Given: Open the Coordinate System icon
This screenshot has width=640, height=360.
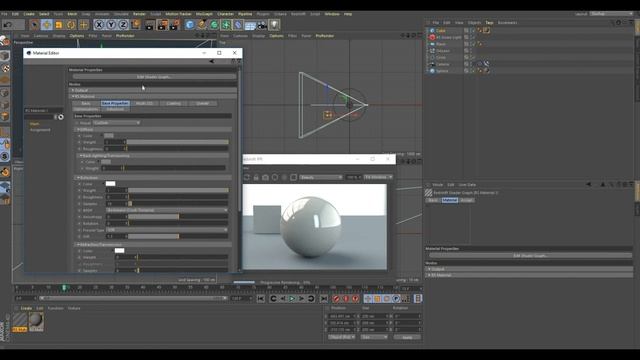Looking at the screenshot, I should point(136,24).
